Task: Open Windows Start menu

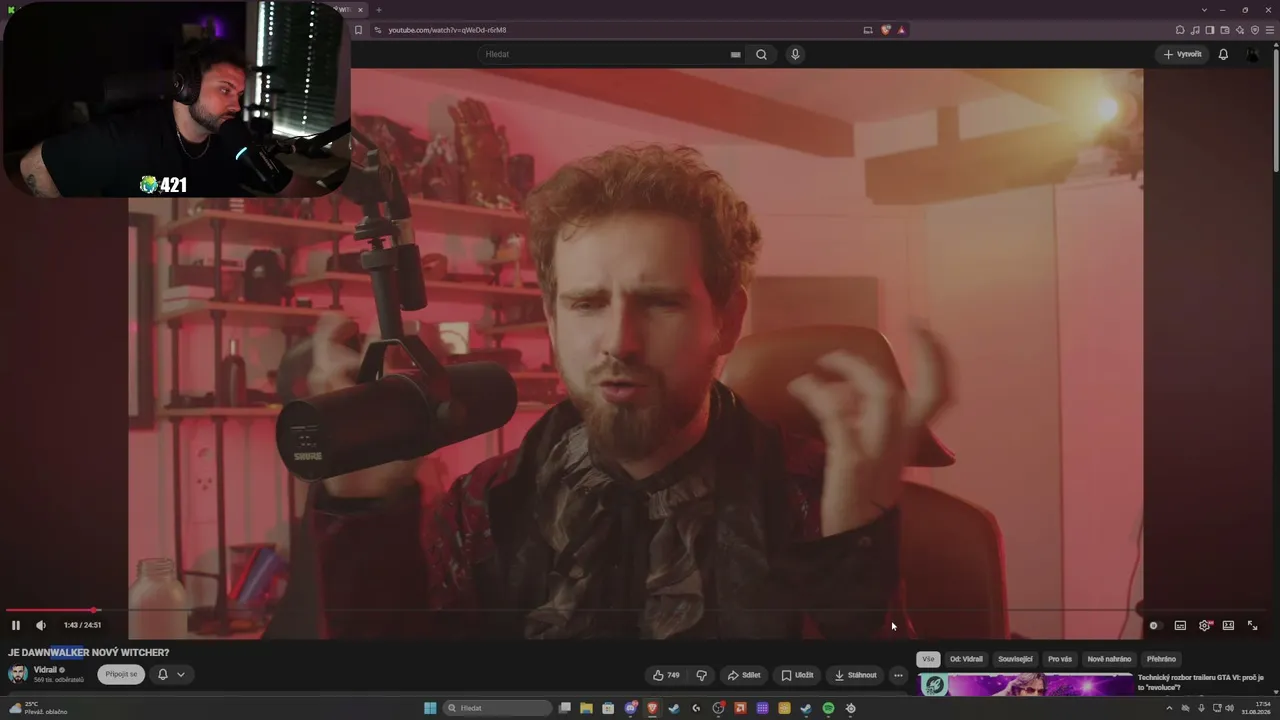Action: coord(430,708)
